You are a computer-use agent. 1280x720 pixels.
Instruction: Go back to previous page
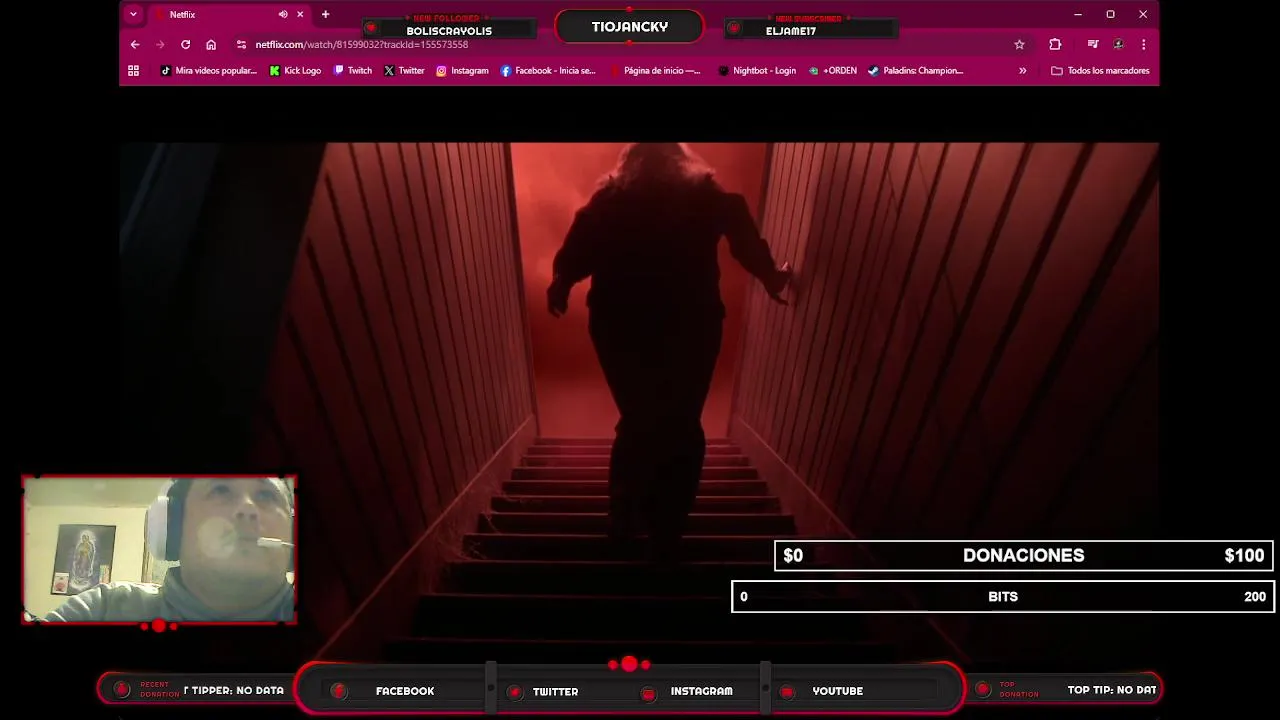pos(135,44)
